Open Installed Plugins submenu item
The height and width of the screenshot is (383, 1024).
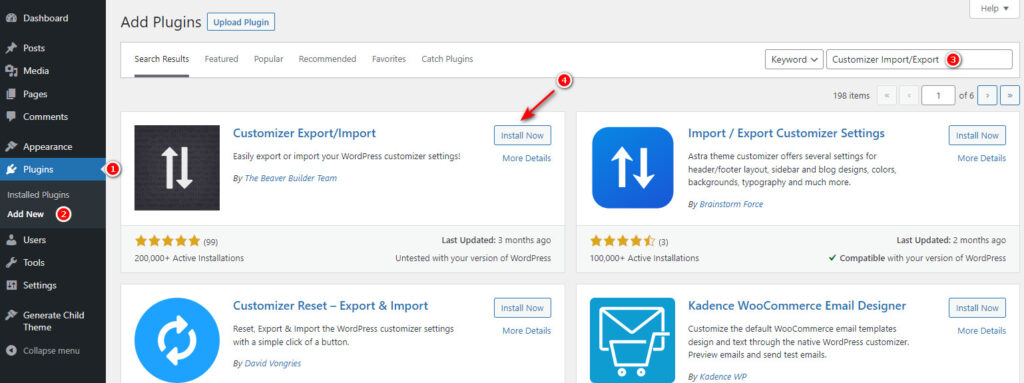pyautogui.click(x=38, y=195)
